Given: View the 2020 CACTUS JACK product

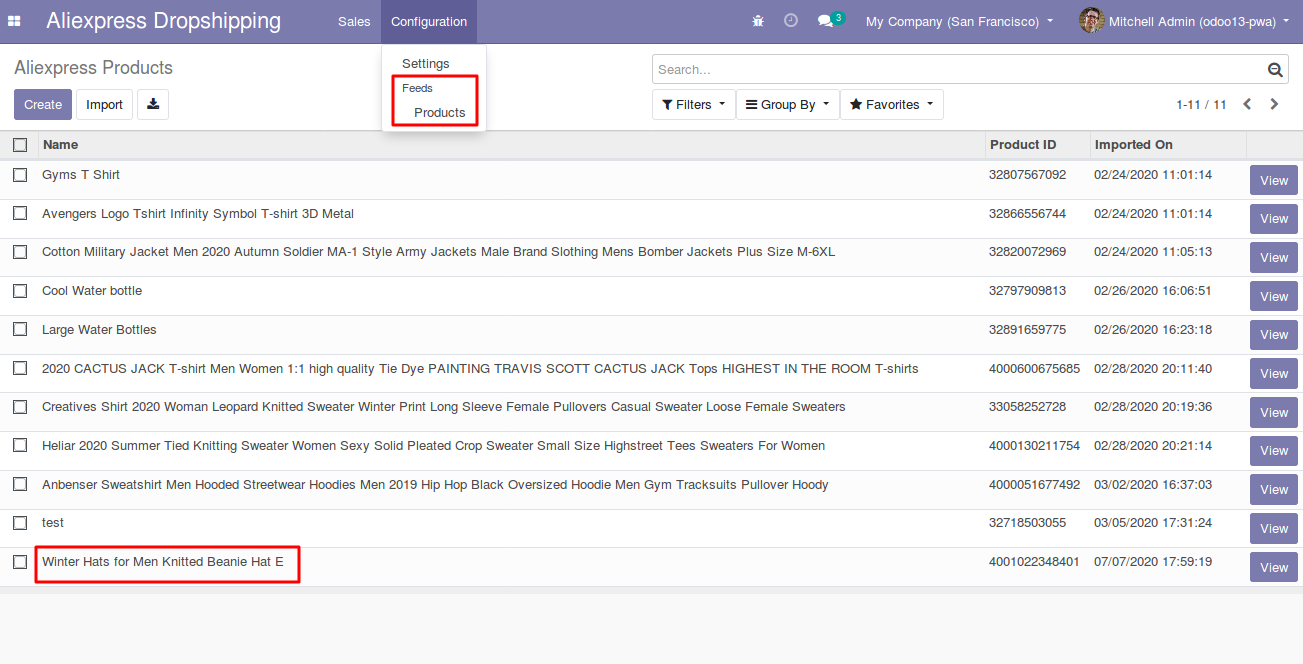Looking at the screenshot, I should point(1274,374).
